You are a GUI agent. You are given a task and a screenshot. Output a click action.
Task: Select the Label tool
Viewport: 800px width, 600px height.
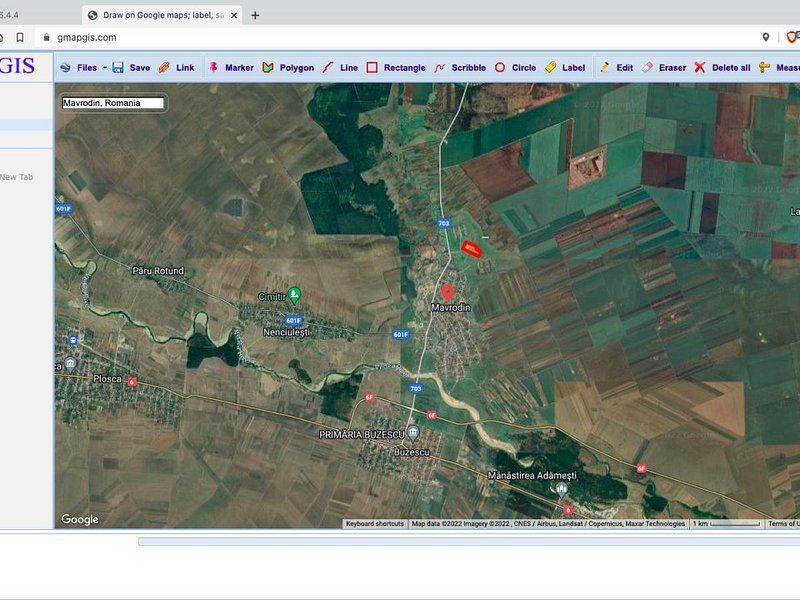566,68
